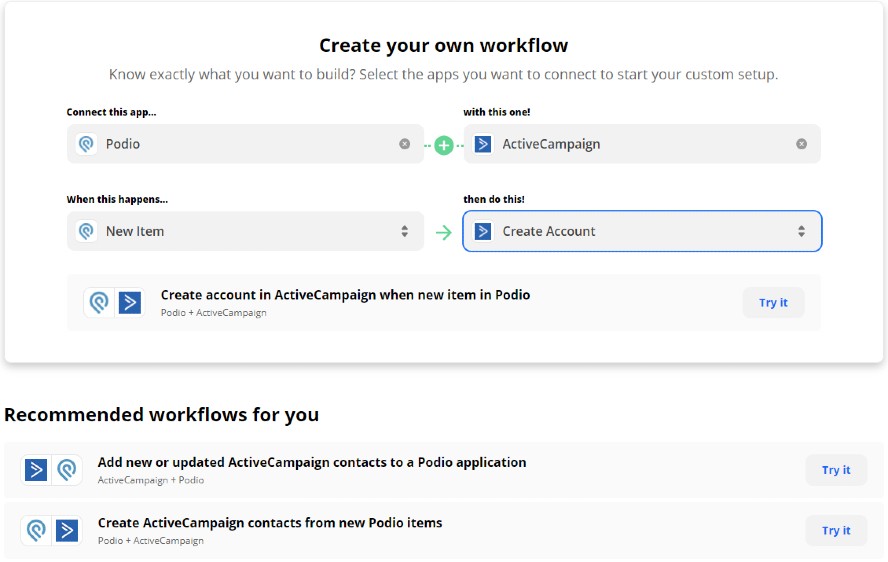
Task: Open 'Create ActiveCampaign contacts from new Podio items' title
Action: pyautogui.click(x=270, y=523)
